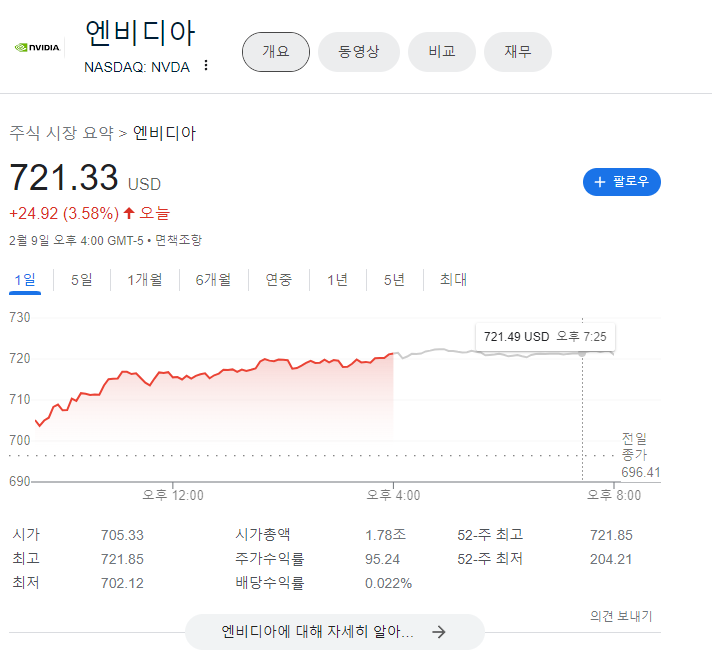This screenshot has width=712, height=655.
Task: Click the 시가 value 705.33
Action: coord(122,535)
